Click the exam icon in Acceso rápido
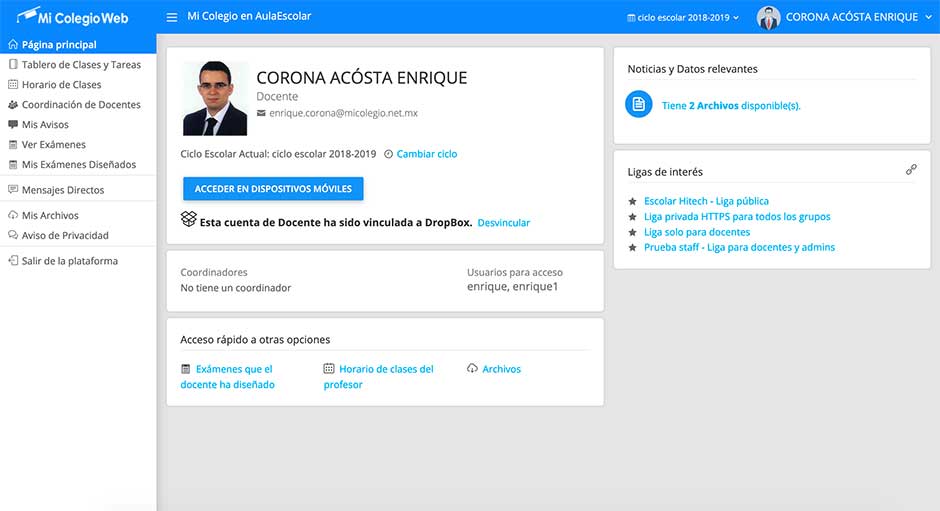This screenshot has width=940, height=511. pos(186,369)
